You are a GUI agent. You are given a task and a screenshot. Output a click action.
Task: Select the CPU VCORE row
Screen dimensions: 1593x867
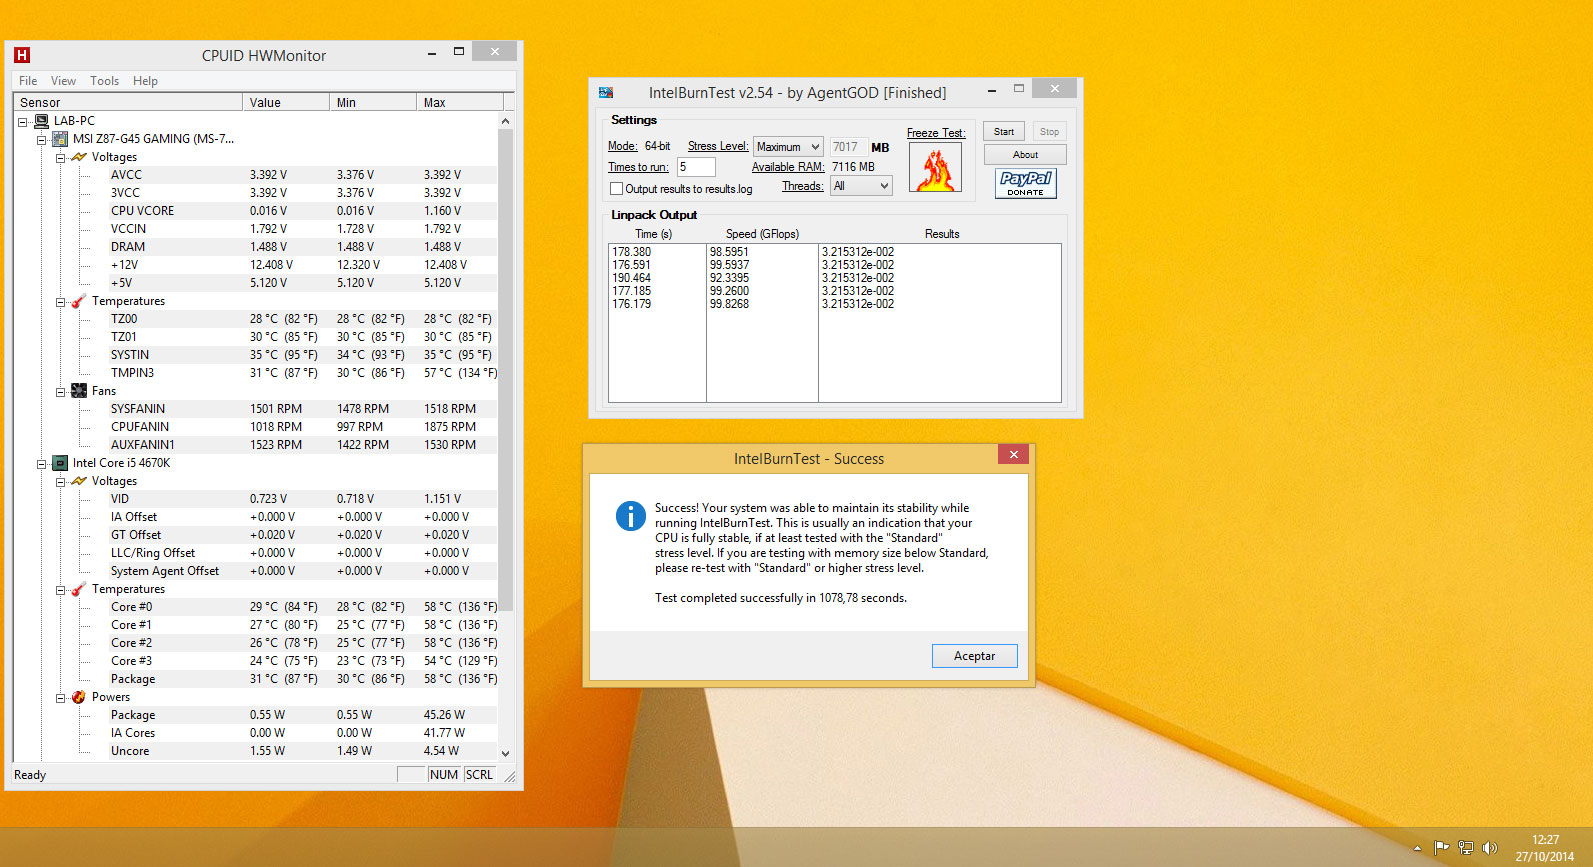(x=303, y=211)
